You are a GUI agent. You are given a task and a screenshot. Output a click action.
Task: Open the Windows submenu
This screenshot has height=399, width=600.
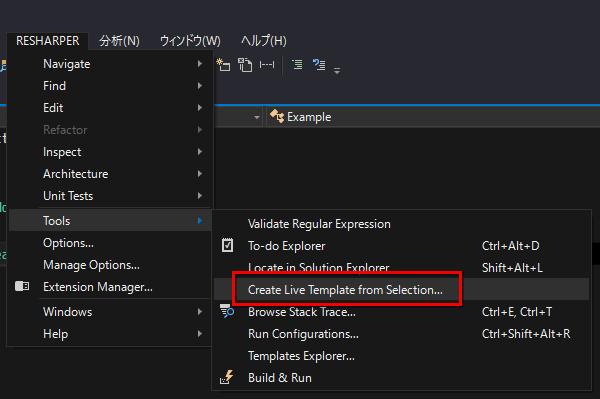click(110, 312)
